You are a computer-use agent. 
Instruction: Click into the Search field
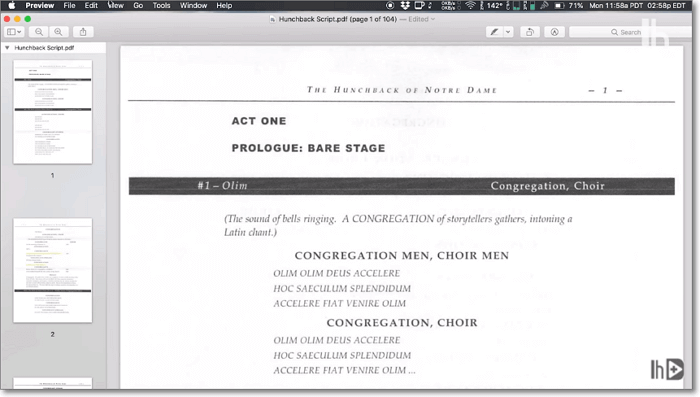tap(629, 32)
